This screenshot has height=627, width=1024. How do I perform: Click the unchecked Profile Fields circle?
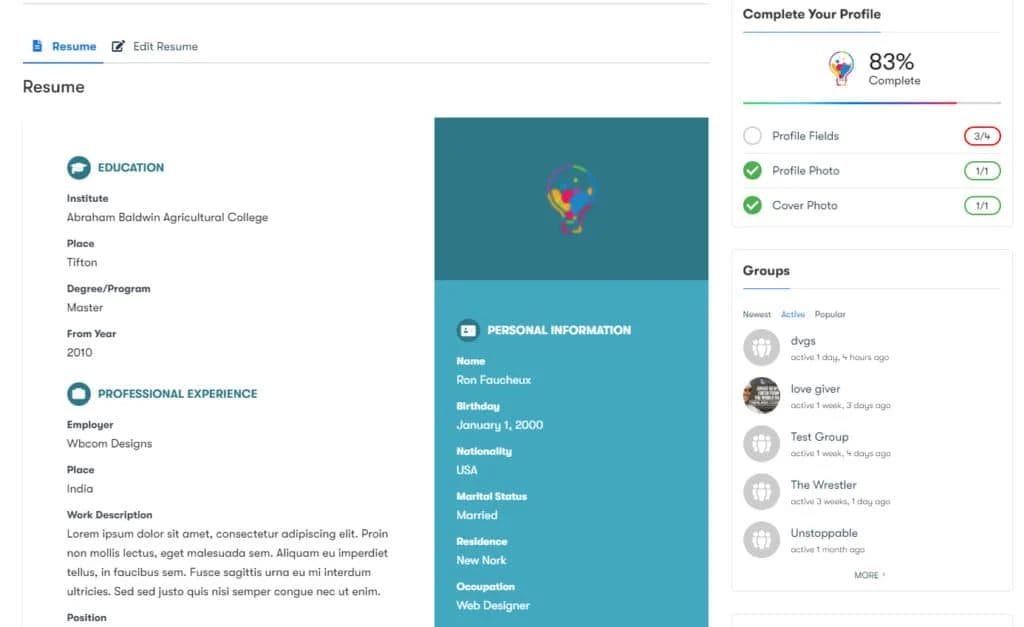point(753,136)
